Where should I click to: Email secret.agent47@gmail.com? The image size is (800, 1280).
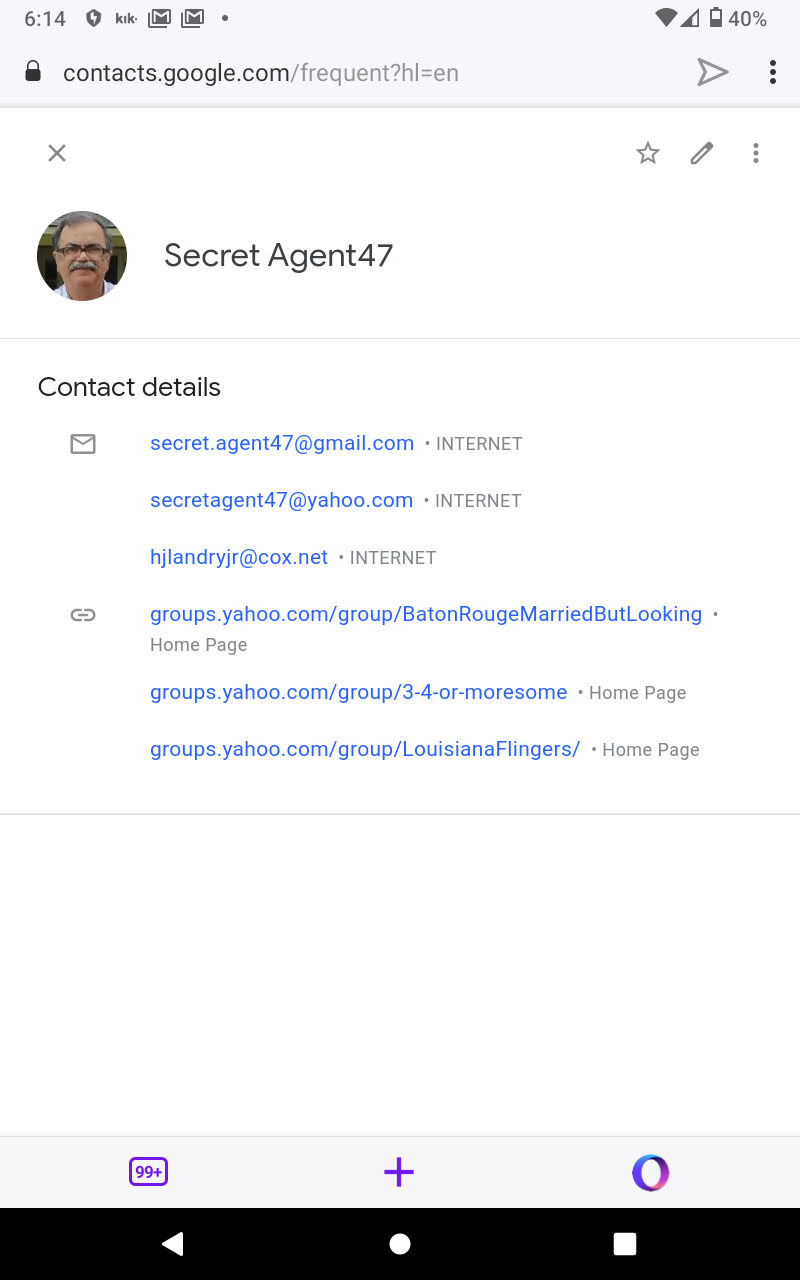pos(282,443)
